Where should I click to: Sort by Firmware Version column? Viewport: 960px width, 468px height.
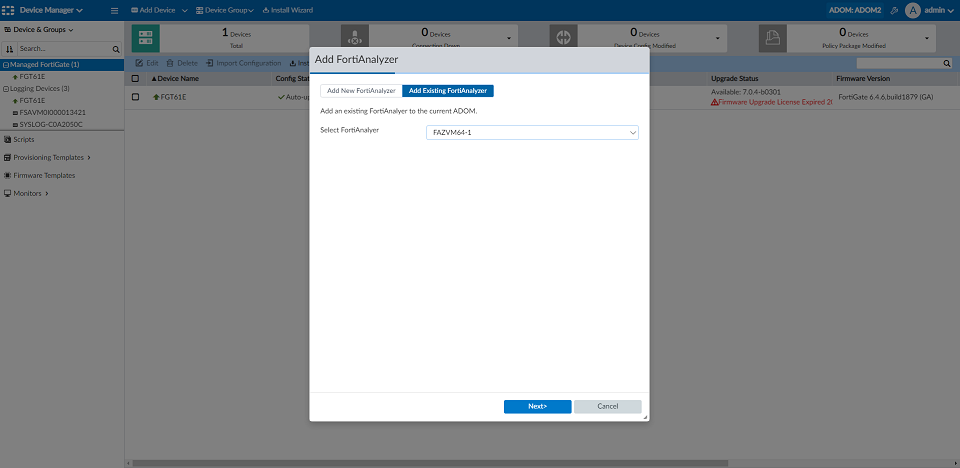coord(863,78)
